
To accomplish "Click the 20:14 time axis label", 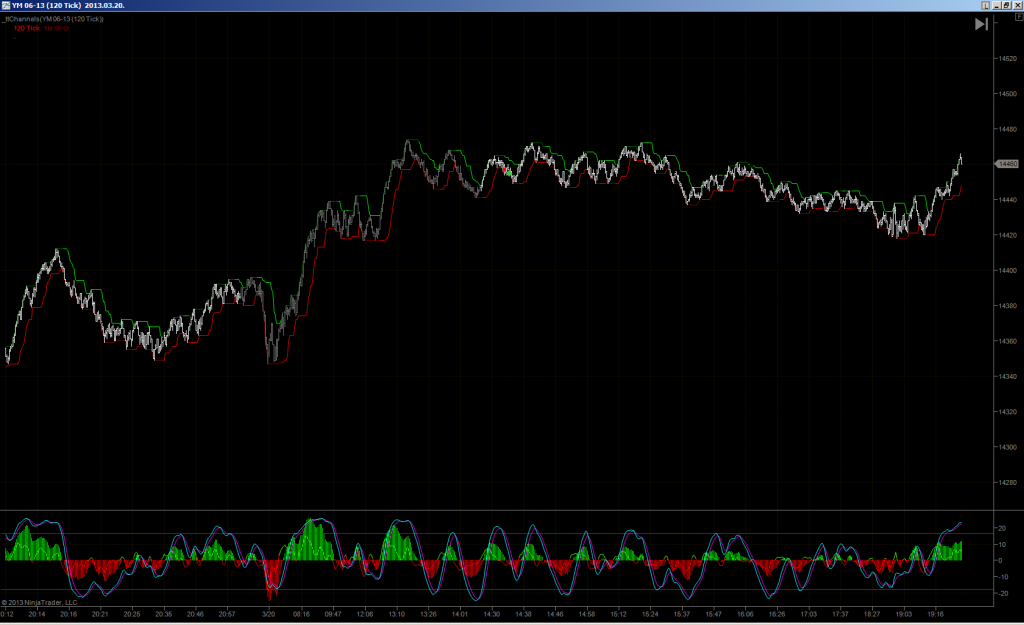I will tap(37, 614).
